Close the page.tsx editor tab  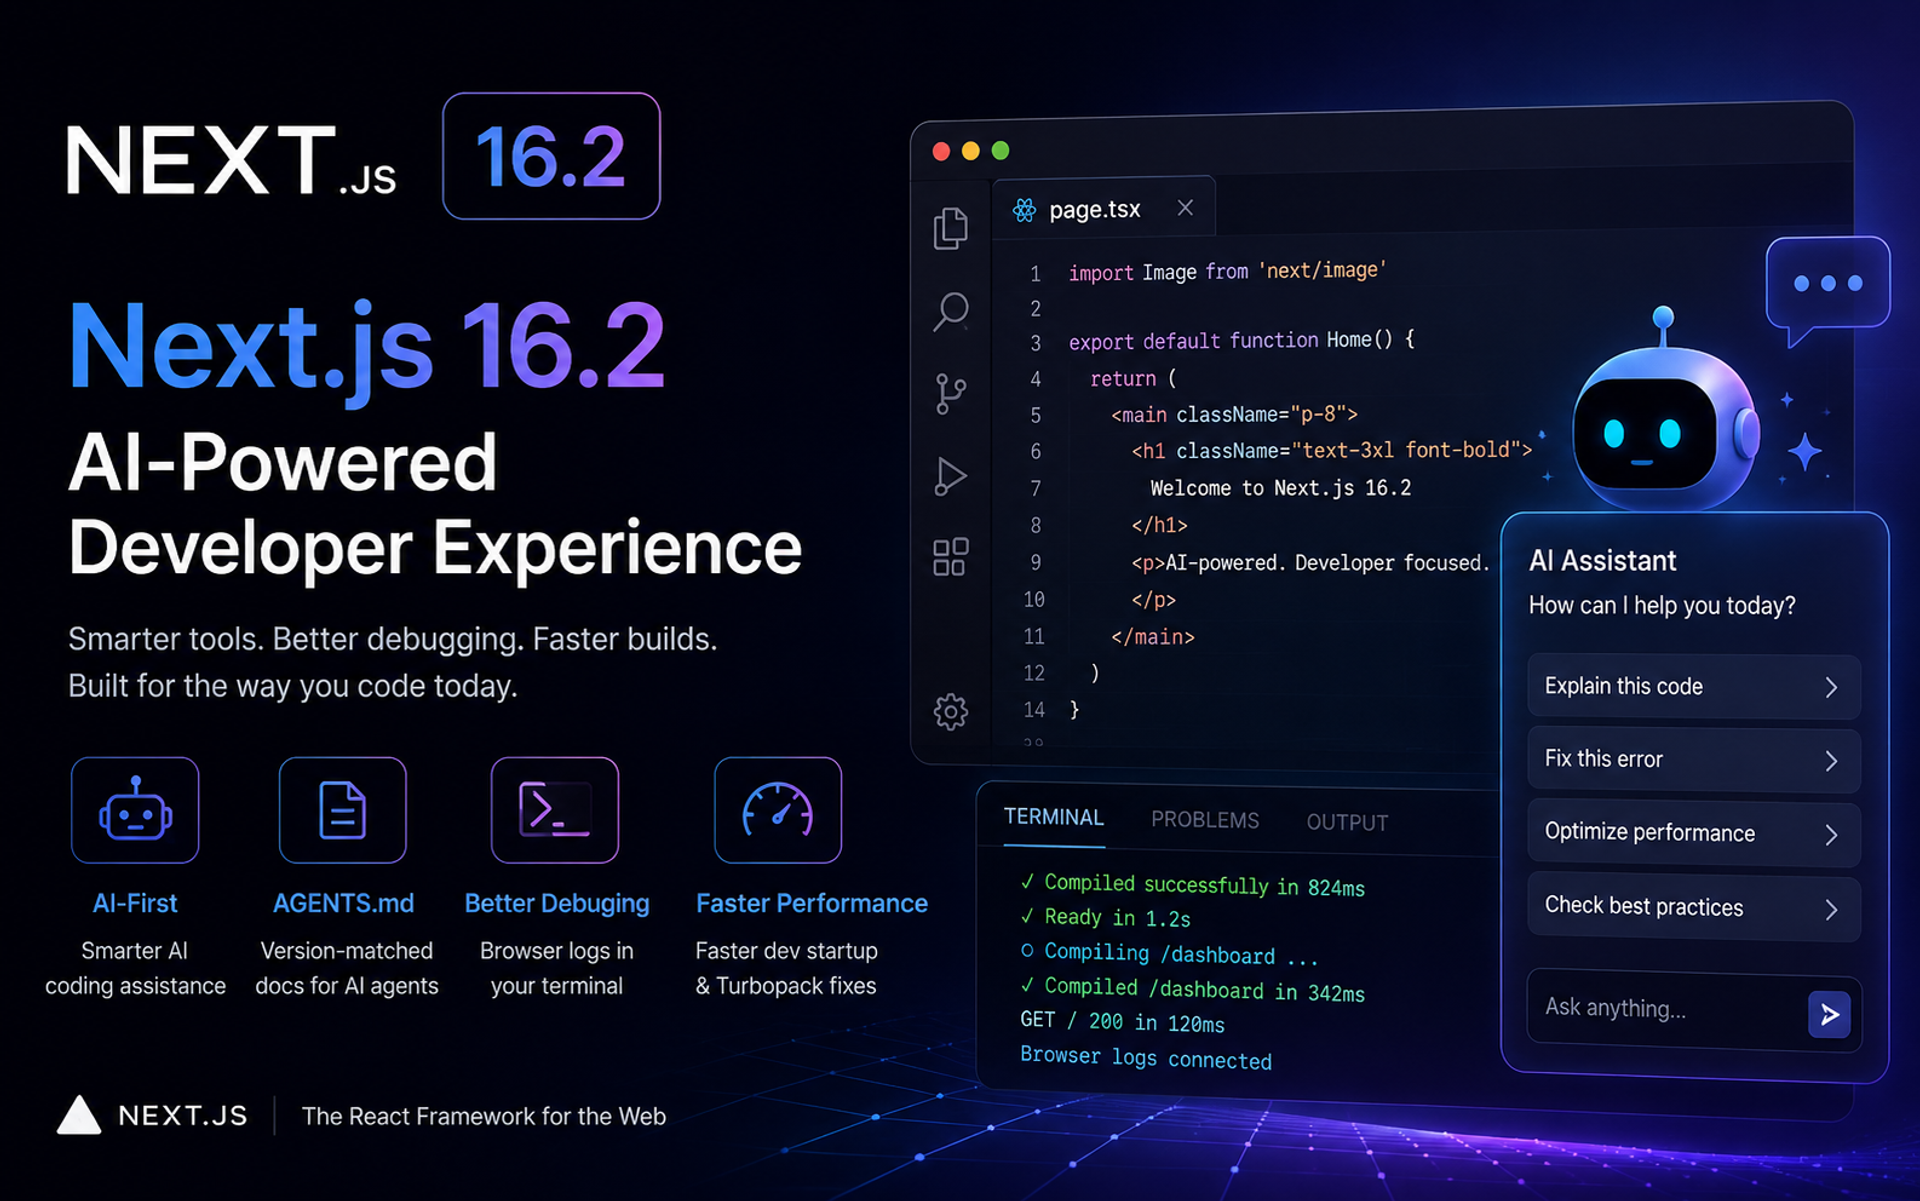[1185, 208]
